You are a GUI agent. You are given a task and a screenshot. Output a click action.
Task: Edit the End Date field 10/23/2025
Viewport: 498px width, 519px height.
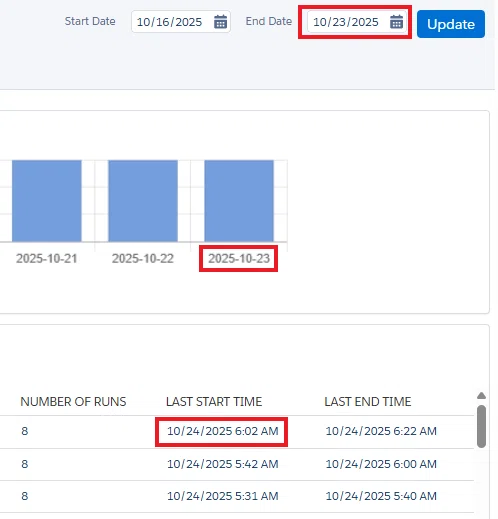click(x=357, y=22)
